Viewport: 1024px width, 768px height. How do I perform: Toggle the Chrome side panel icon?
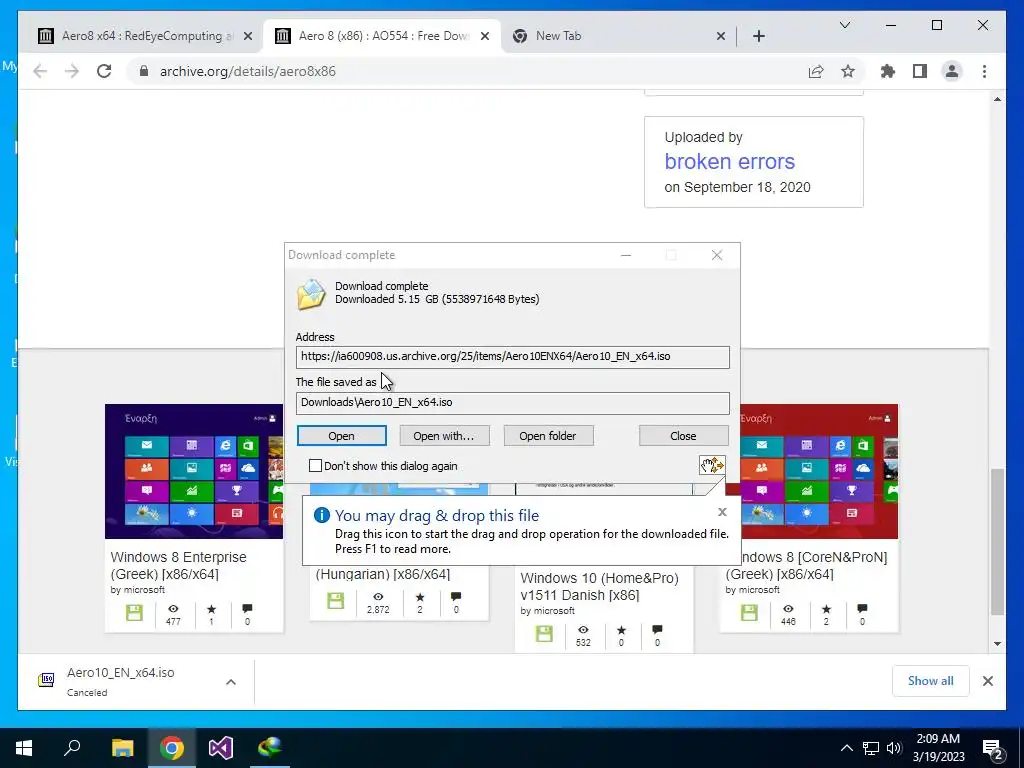[920, 71]
